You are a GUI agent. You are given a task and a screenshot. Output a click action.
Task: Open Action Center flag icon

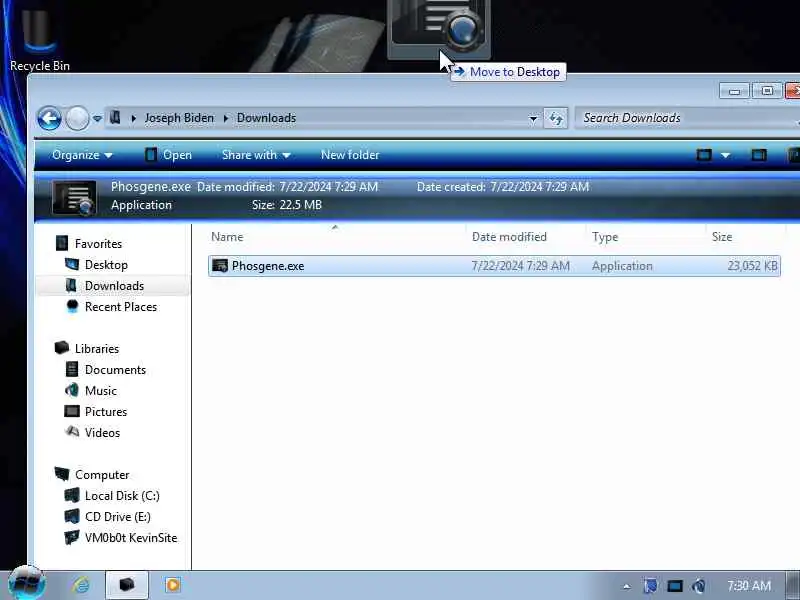point(650,586)
